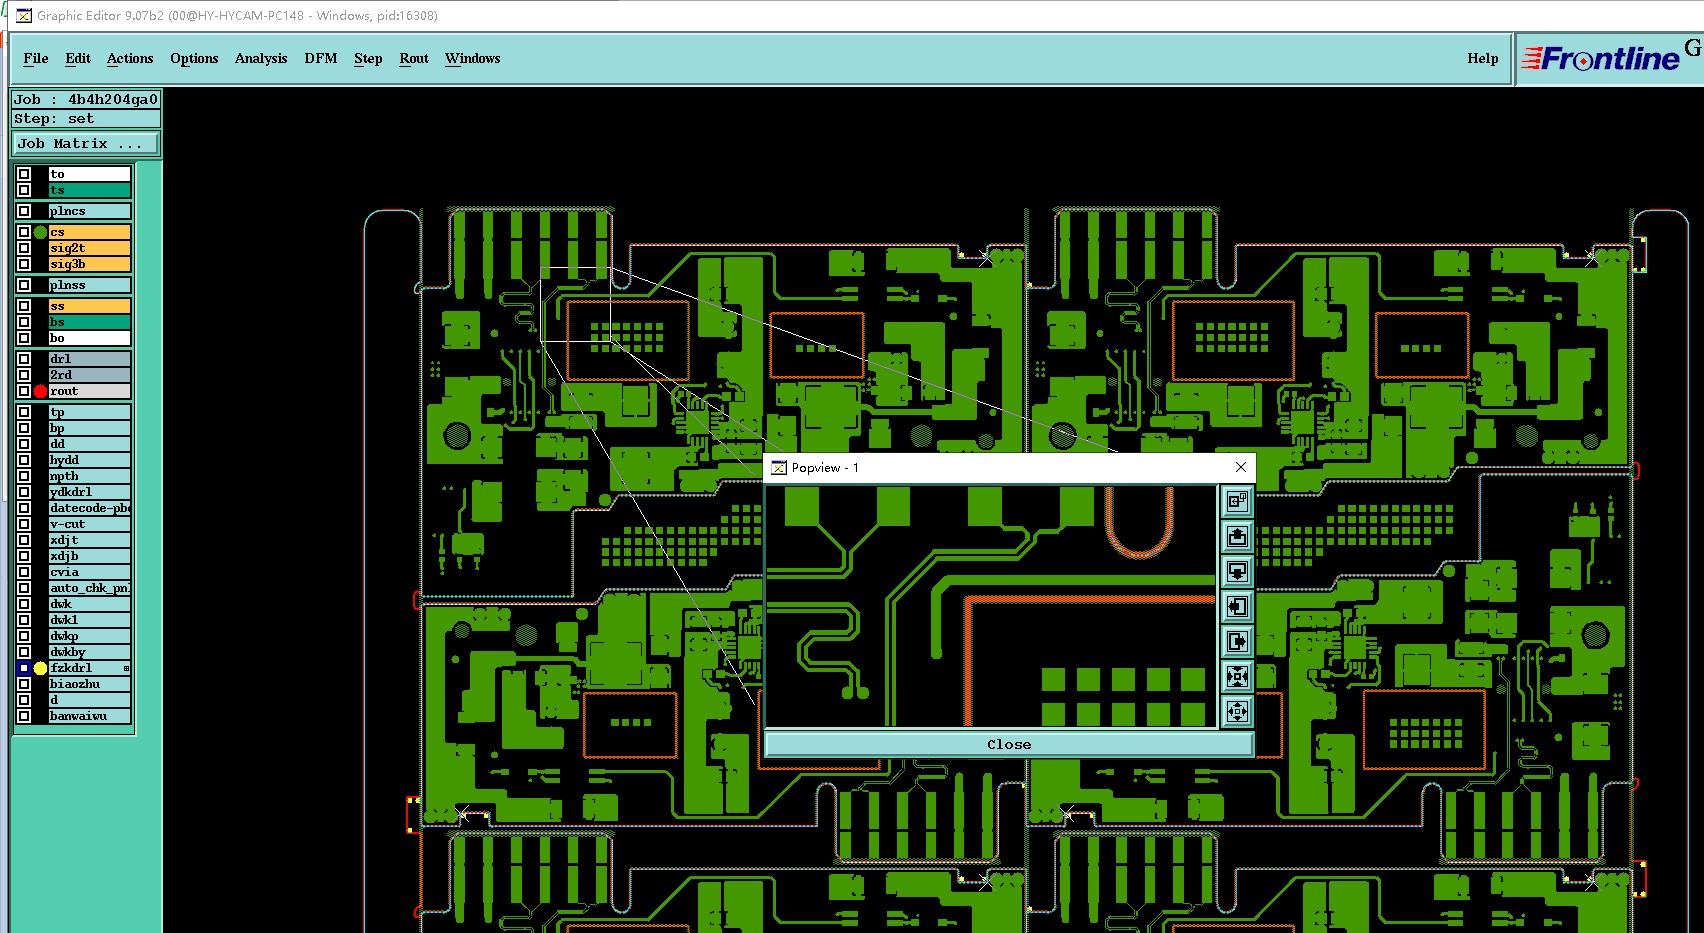Viewport: 1704px width, 933px height.
Task: Select the 'dwkby' layer name
Action: [x=90, y=652]
